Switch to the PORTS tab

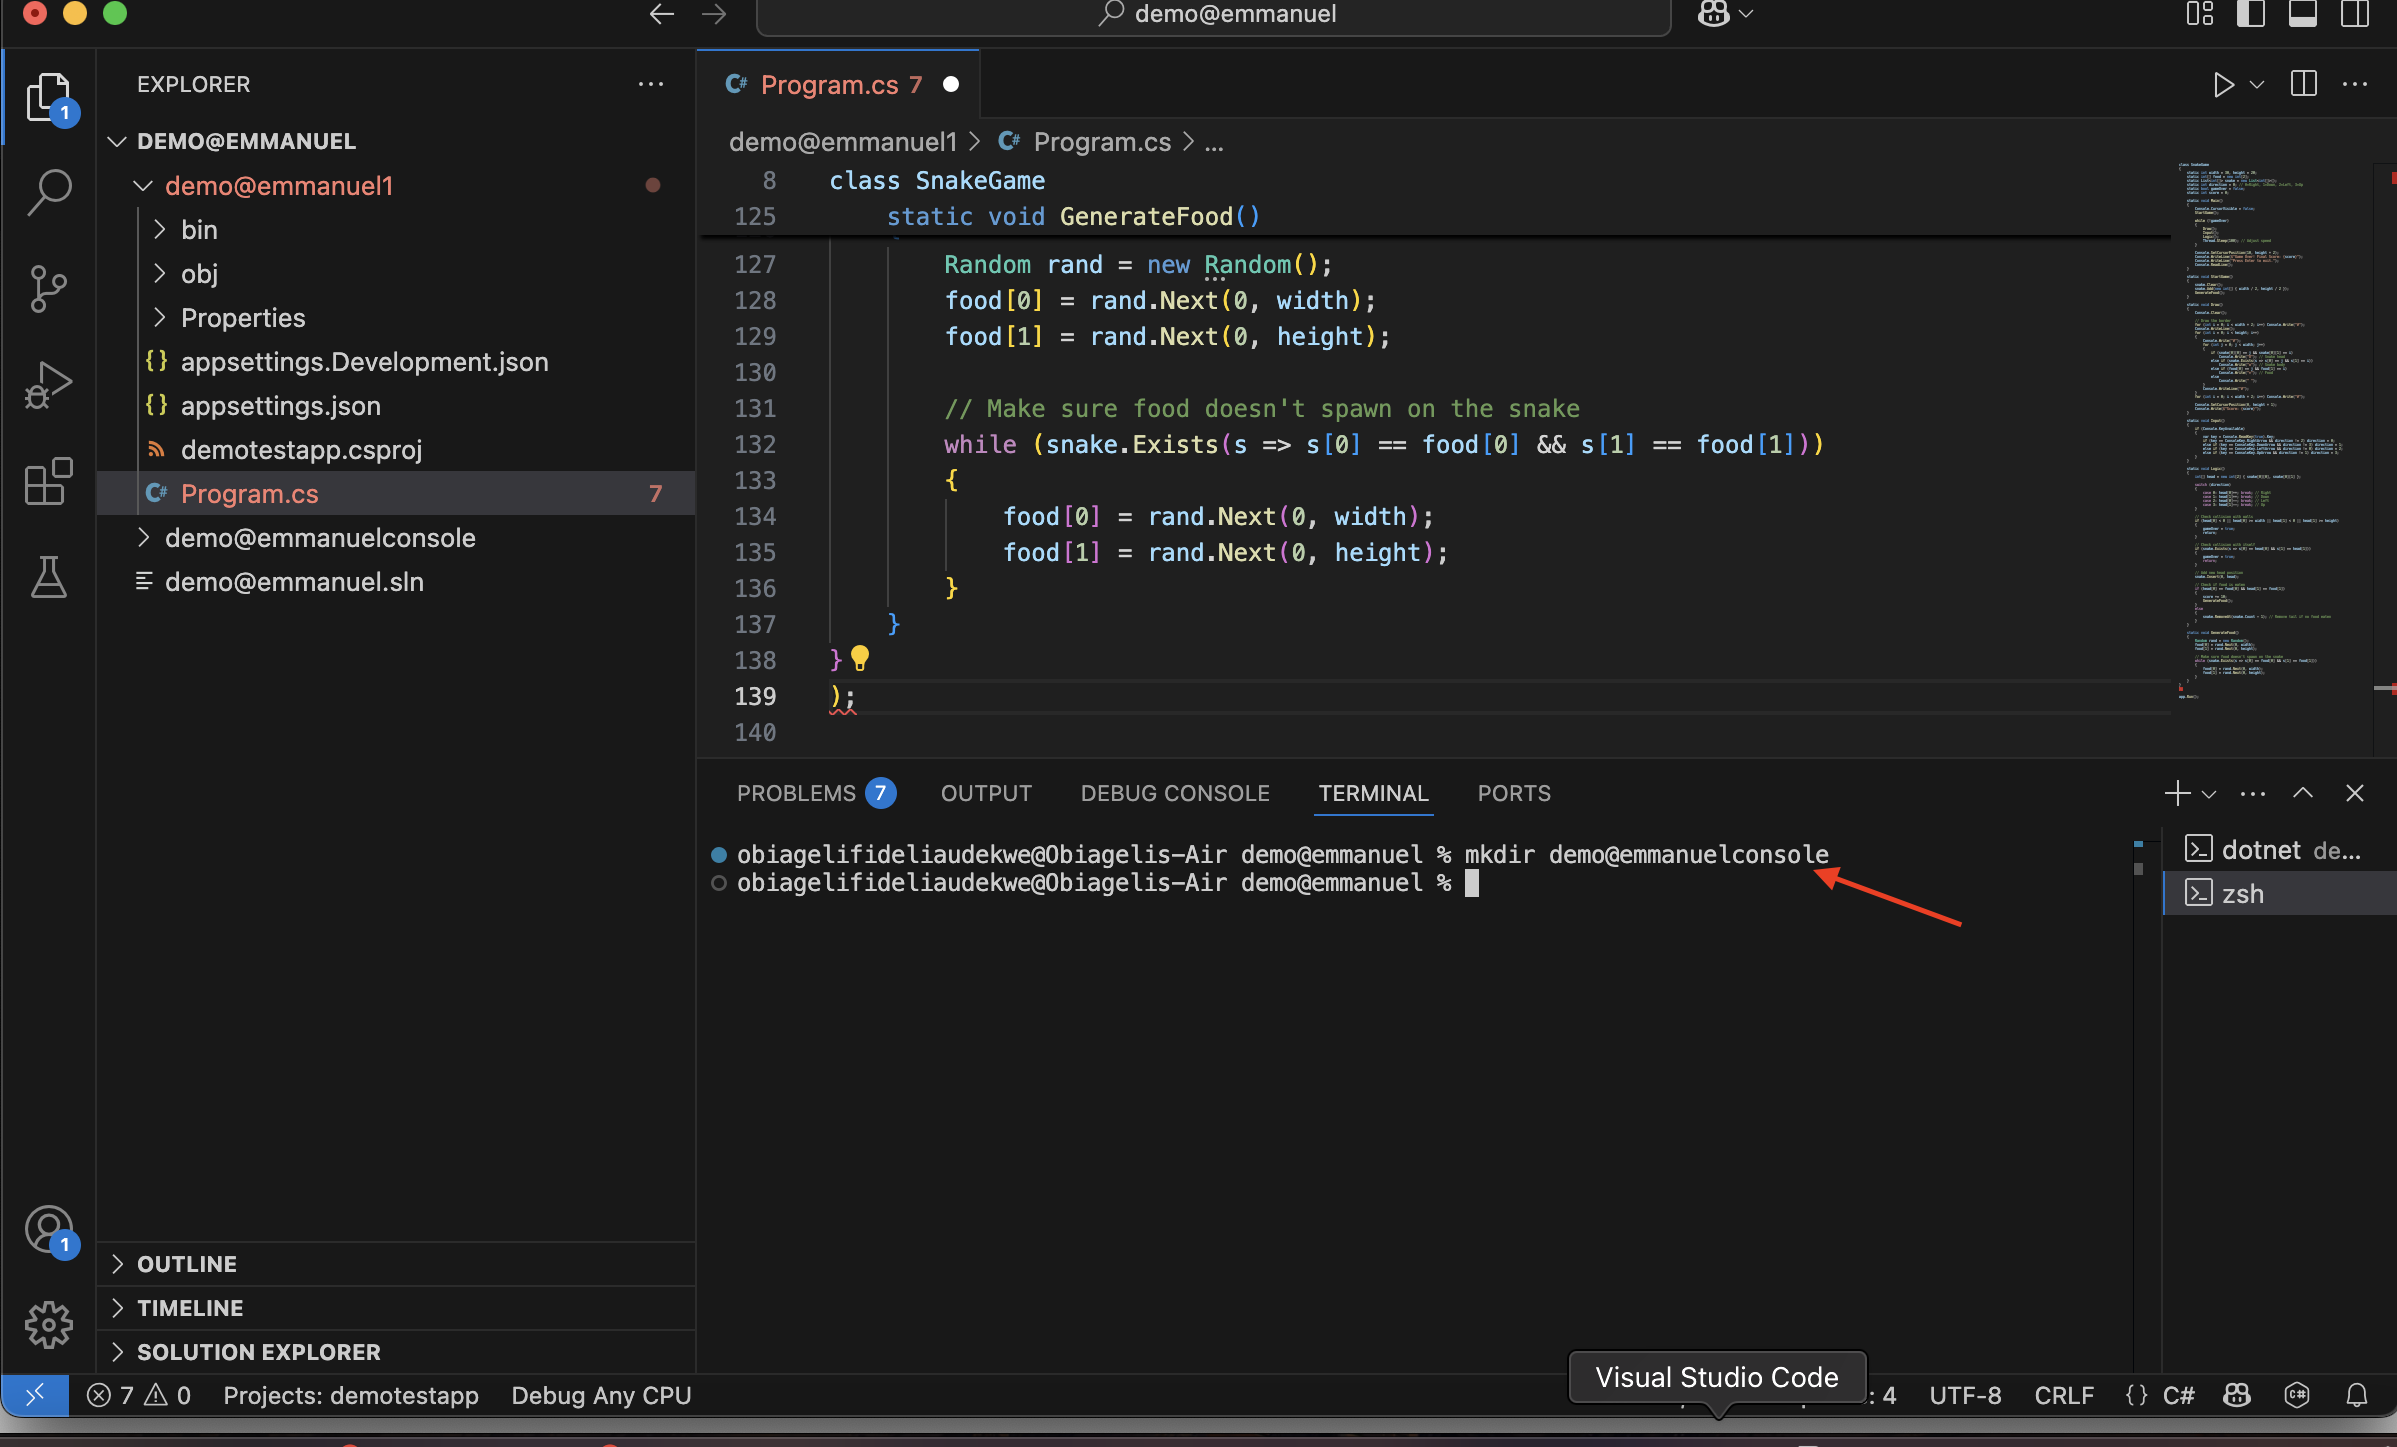click(1514, 793)
